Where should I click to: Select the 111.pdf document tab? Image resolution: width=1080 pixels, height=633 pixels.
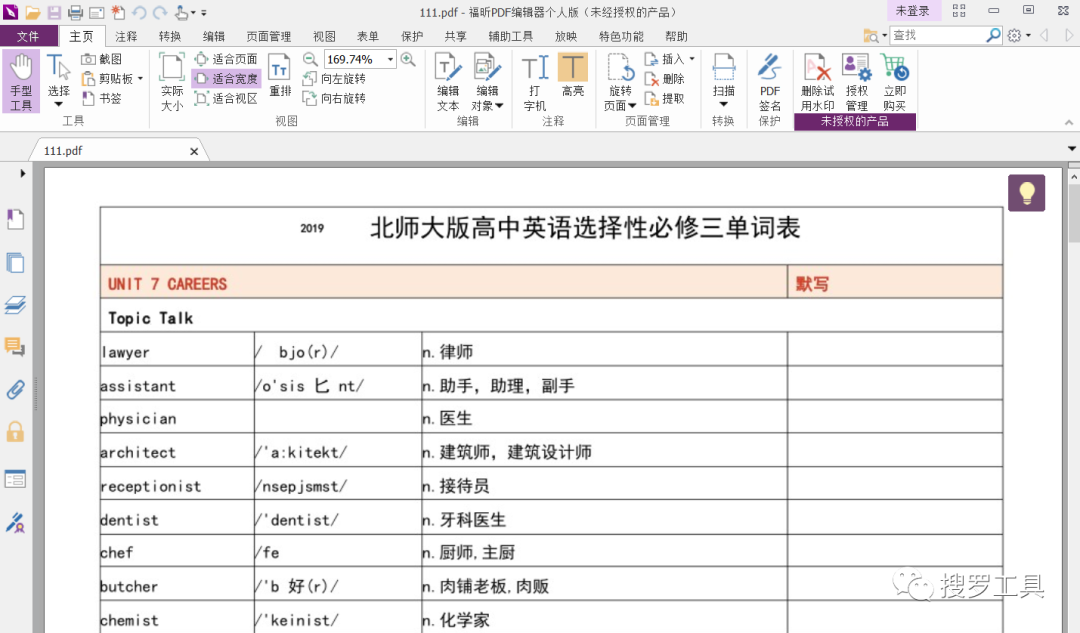117,151
